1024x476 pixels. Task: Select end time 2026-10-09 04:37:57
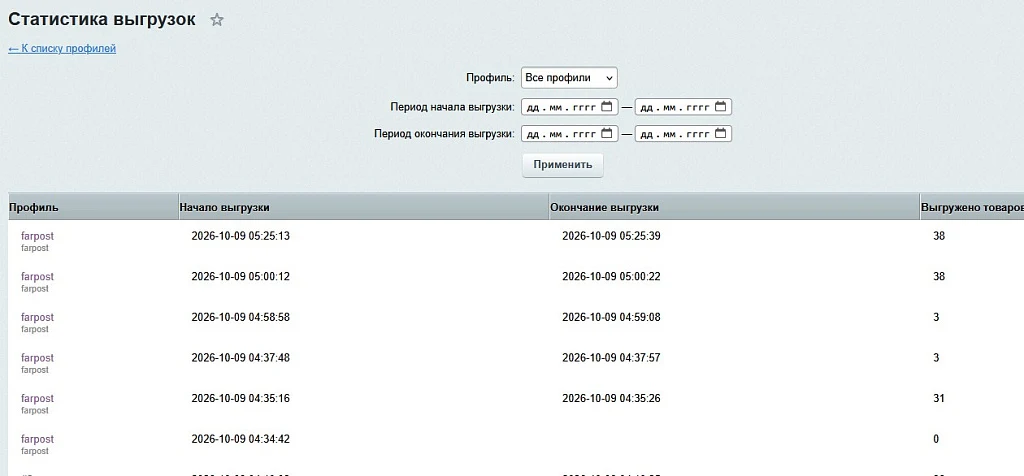(x=611, y=358)
